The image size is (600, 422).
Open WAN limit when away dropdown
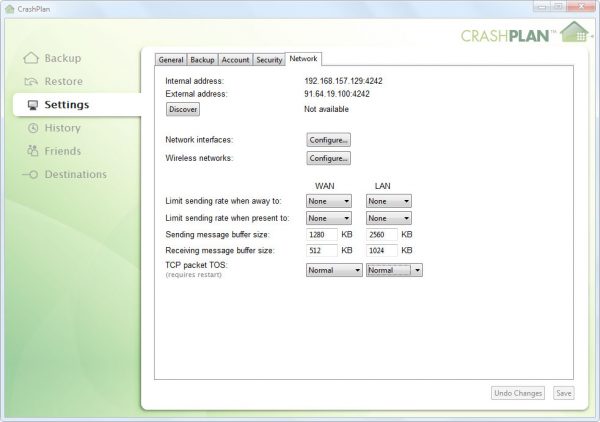point(329,201)
